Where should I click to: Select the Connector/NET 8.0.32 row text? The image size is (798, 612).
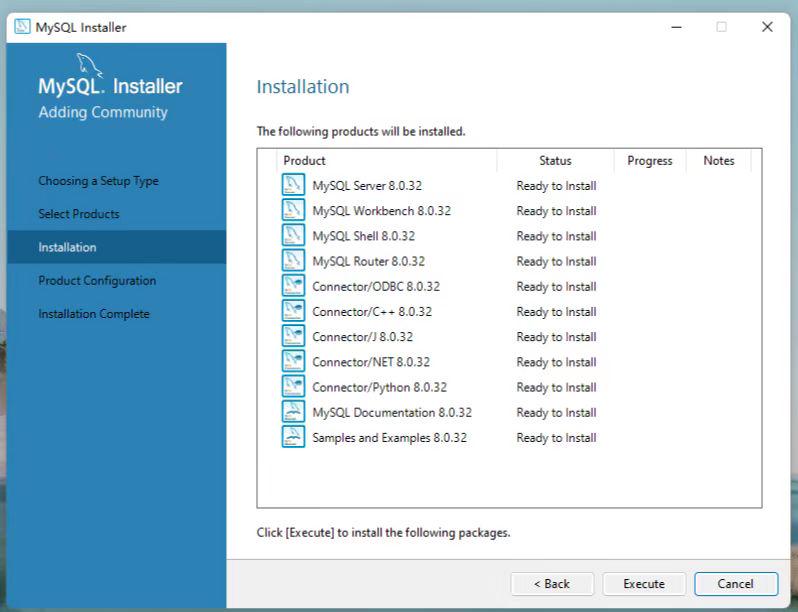tap(371, 362)
